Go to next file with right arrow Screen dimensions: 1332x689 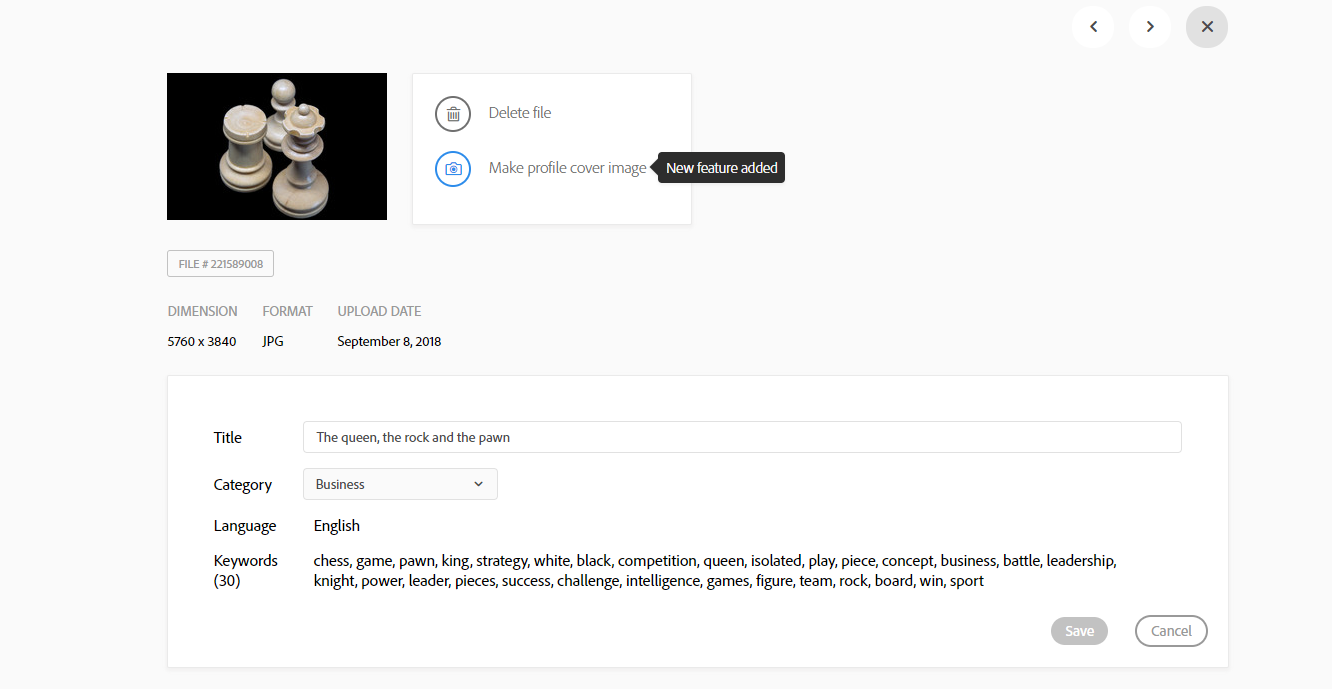pos(1150,27)
